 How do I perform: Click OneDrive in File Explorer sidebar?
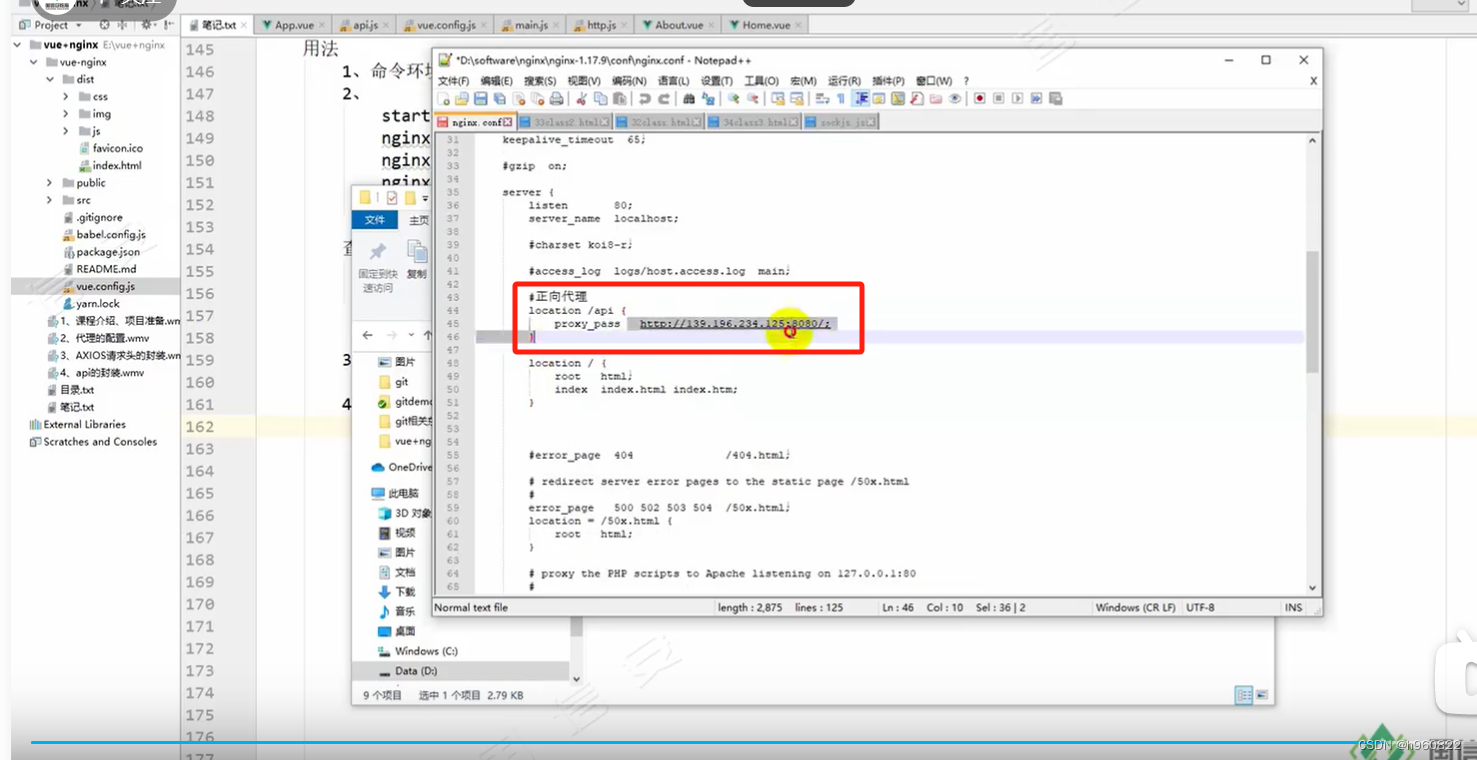(402, 467)
